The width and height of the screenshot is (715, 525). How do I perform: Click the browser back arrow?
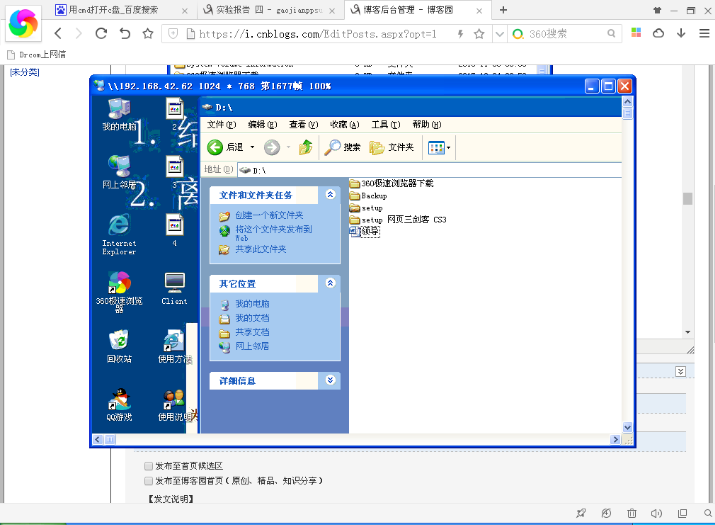57,33
